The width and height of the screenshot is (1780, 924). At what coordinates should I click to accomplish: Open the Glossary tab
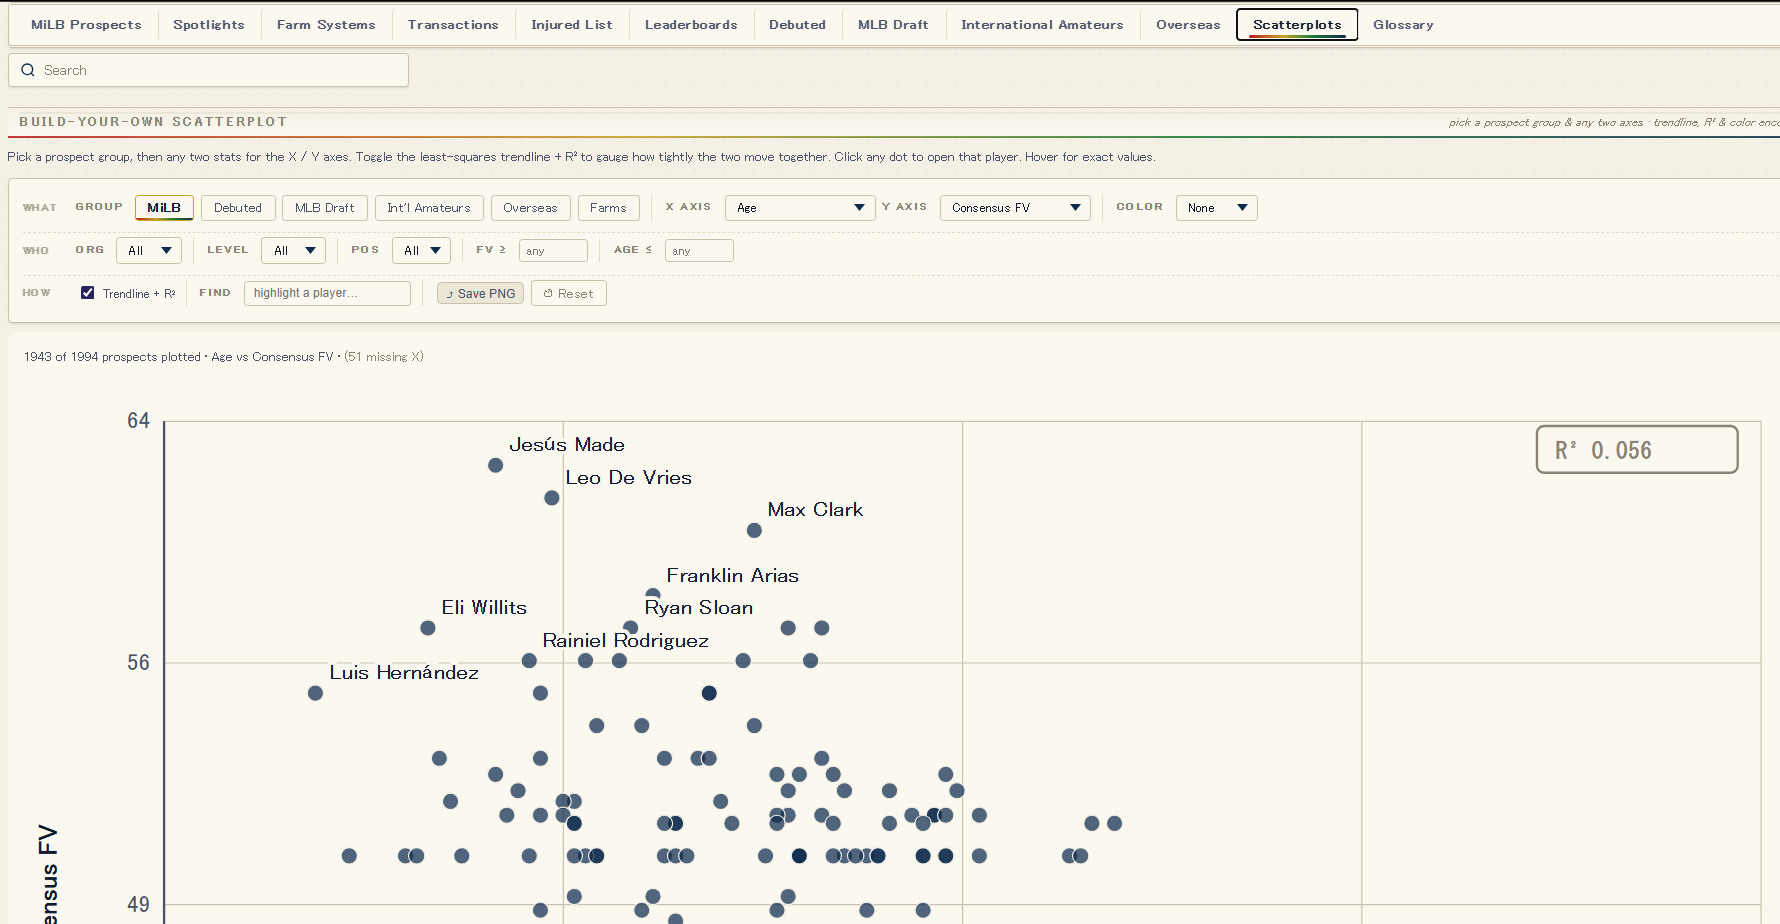coord(1403,25)
